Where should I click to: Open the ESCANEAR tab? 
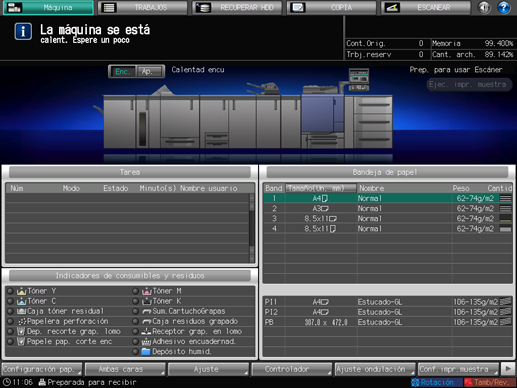coord(426,7)
